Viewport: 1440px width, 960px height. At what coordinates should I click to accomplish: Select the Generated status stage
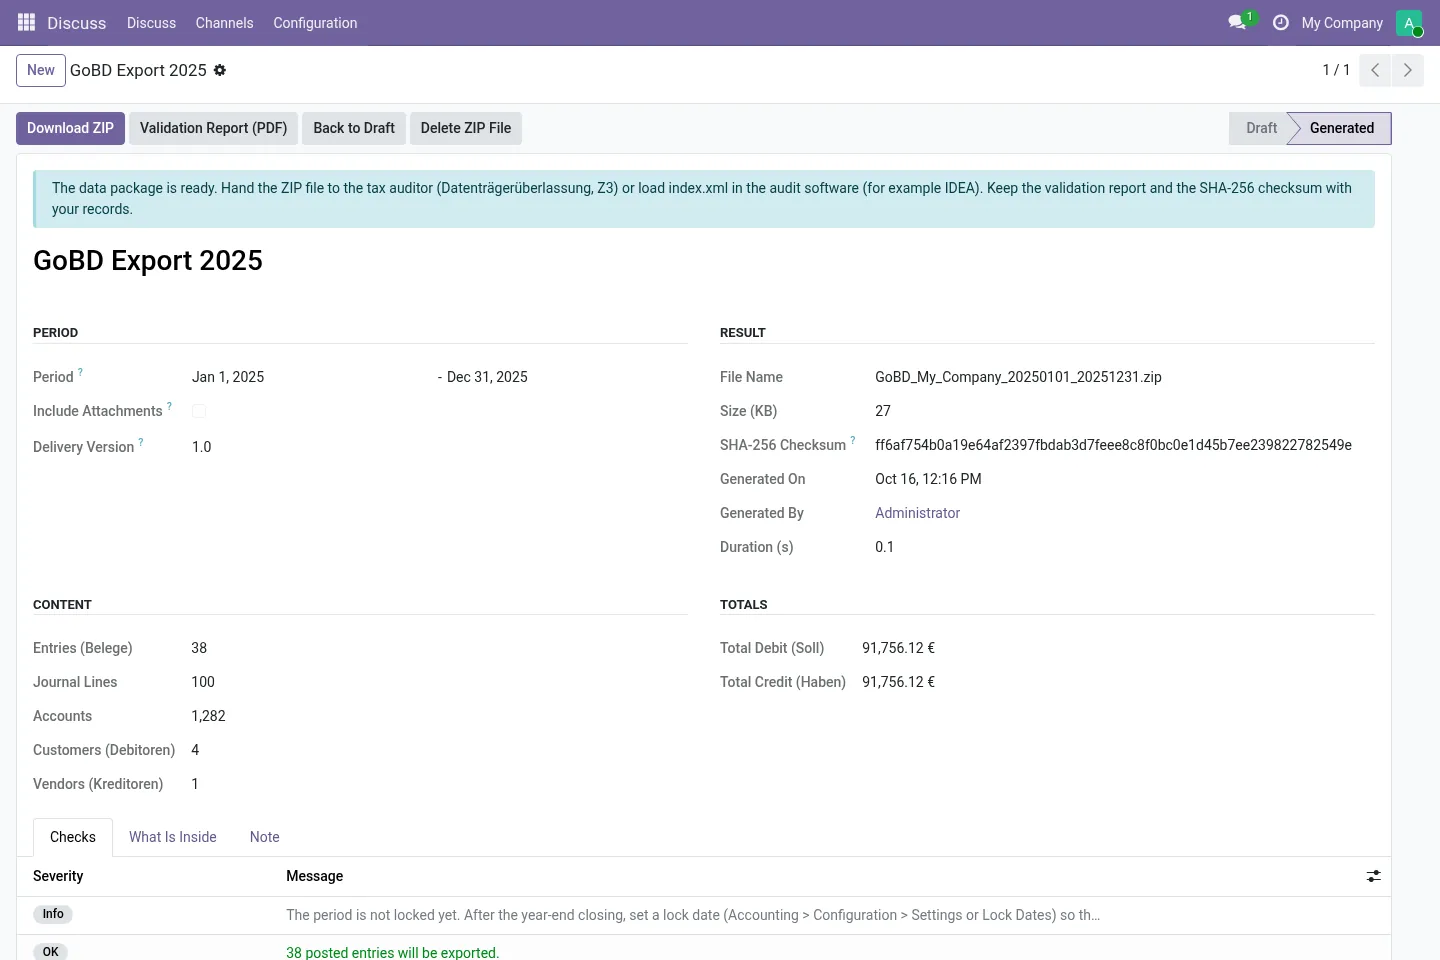[1341, 128]
